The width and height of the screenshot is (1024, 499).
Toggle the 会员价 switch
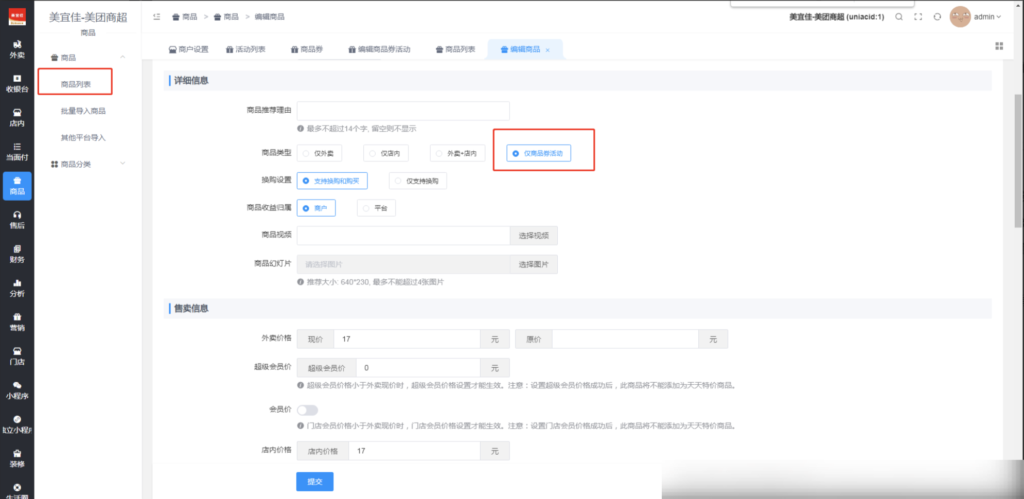point(307,410)
